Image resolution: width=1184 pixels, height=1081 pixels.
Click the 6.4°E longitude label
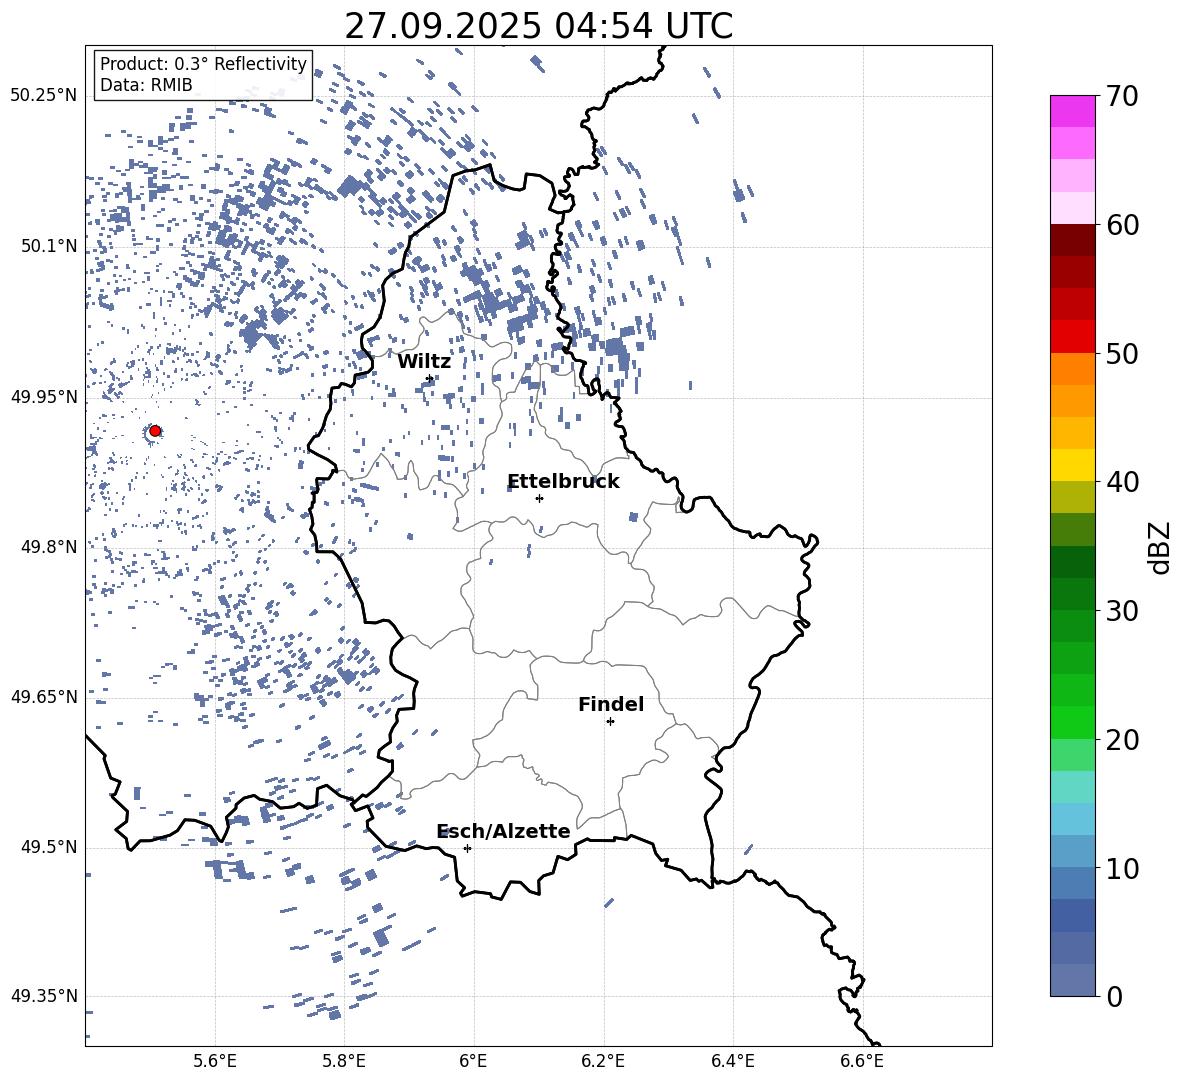pos(732,1061)
